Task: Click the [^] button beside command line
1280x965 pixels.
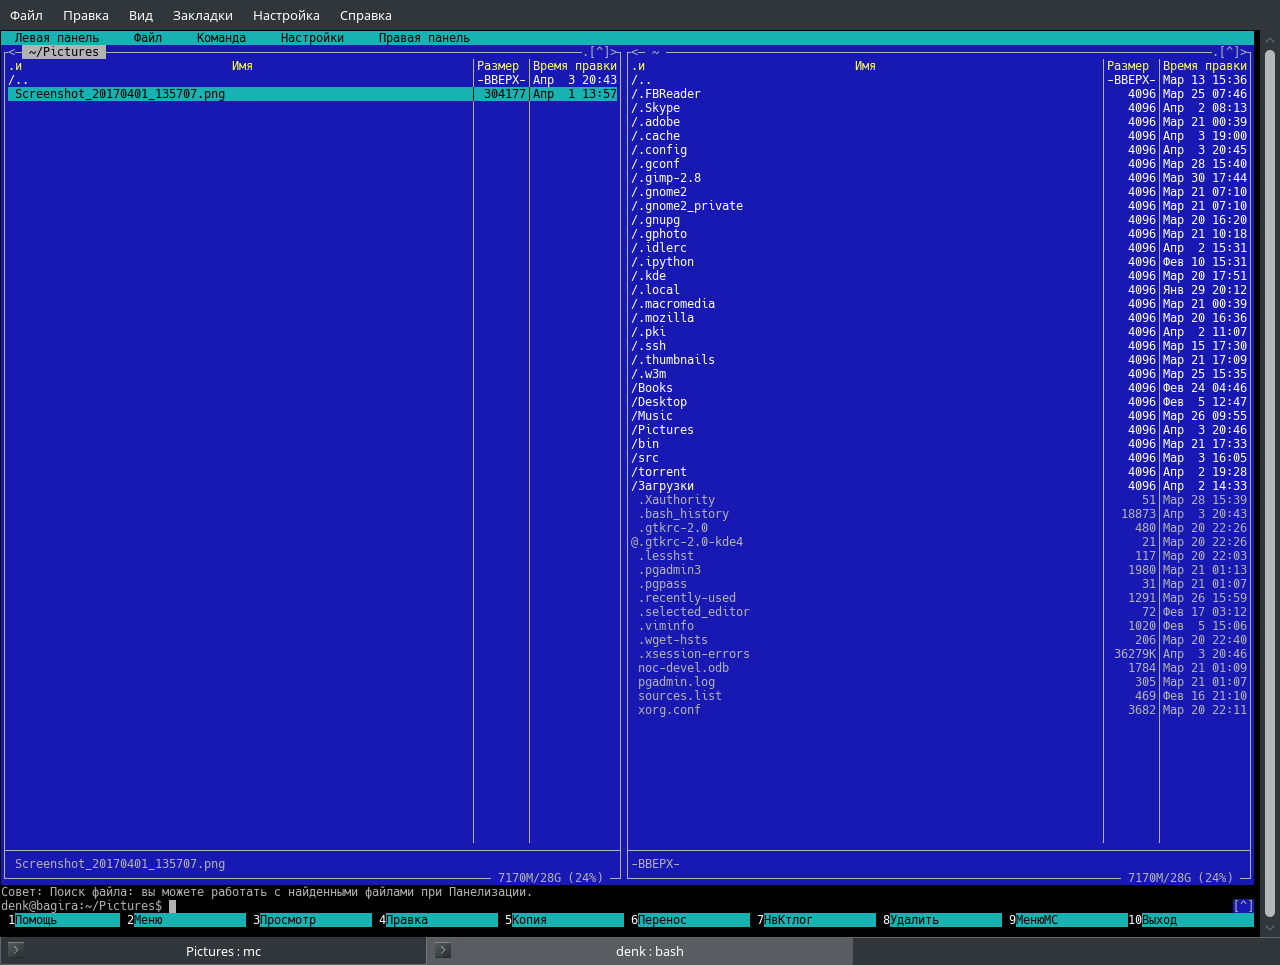Action: pos(1243,906)
